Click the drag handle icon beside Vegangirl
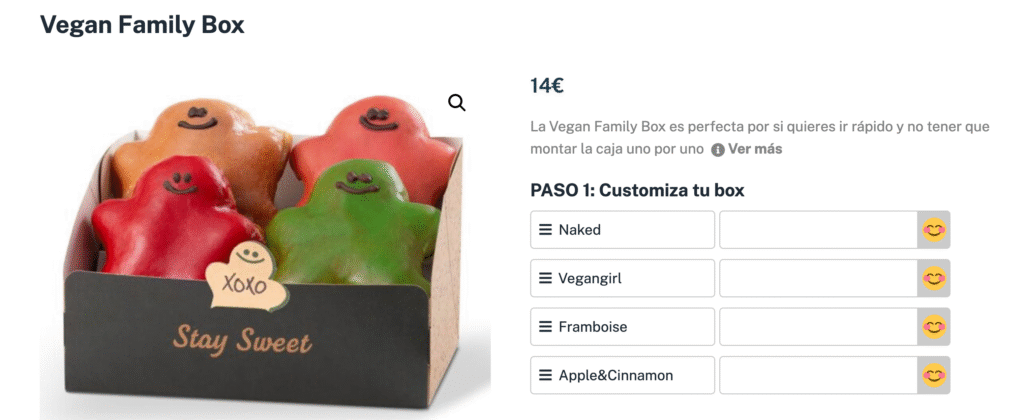The height and width of the screenshot is (420, 1024). click(545, 278)
